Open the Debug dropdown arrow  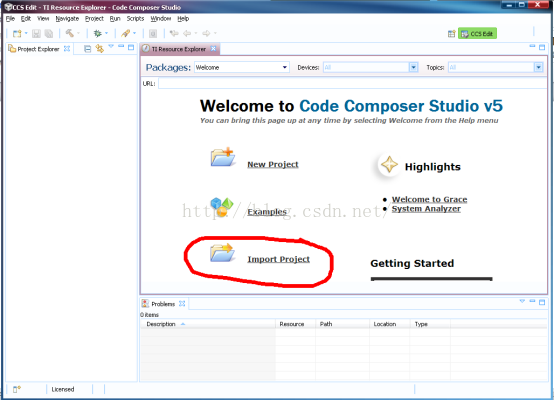(106, 33)
